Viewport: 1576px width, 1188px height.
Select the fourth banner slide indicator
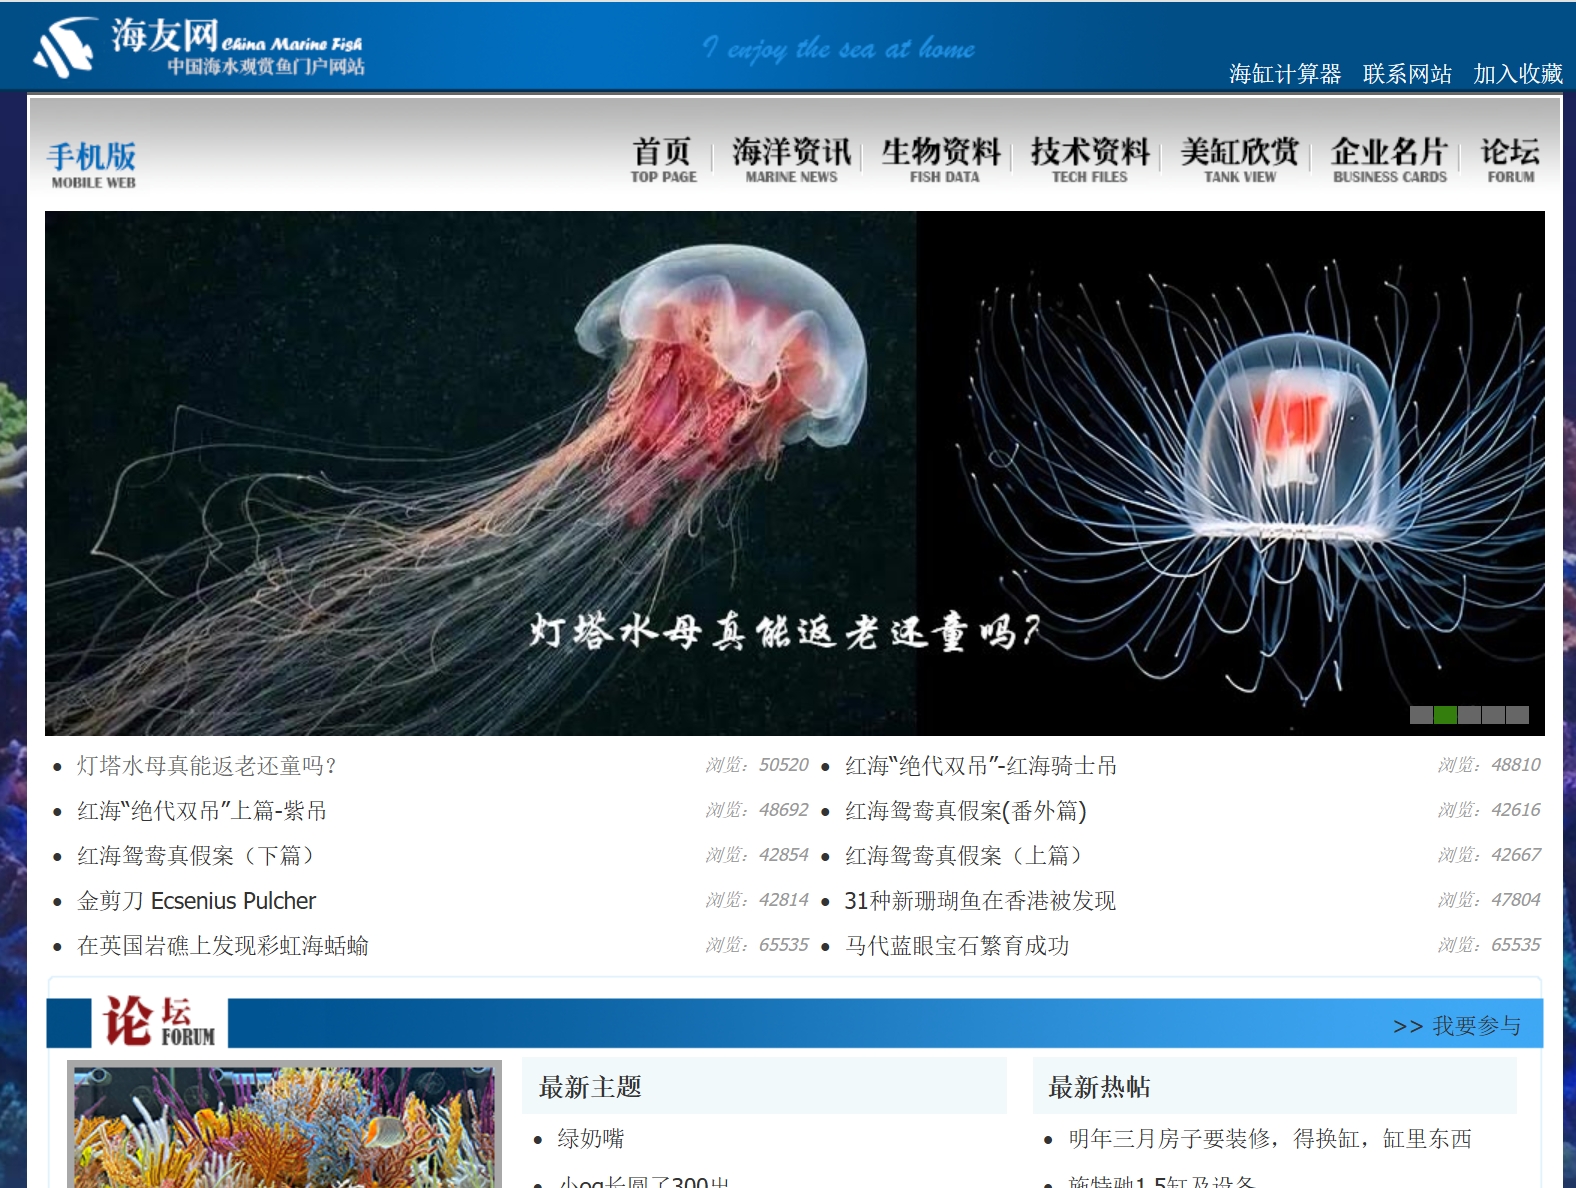coord(1493,715)
